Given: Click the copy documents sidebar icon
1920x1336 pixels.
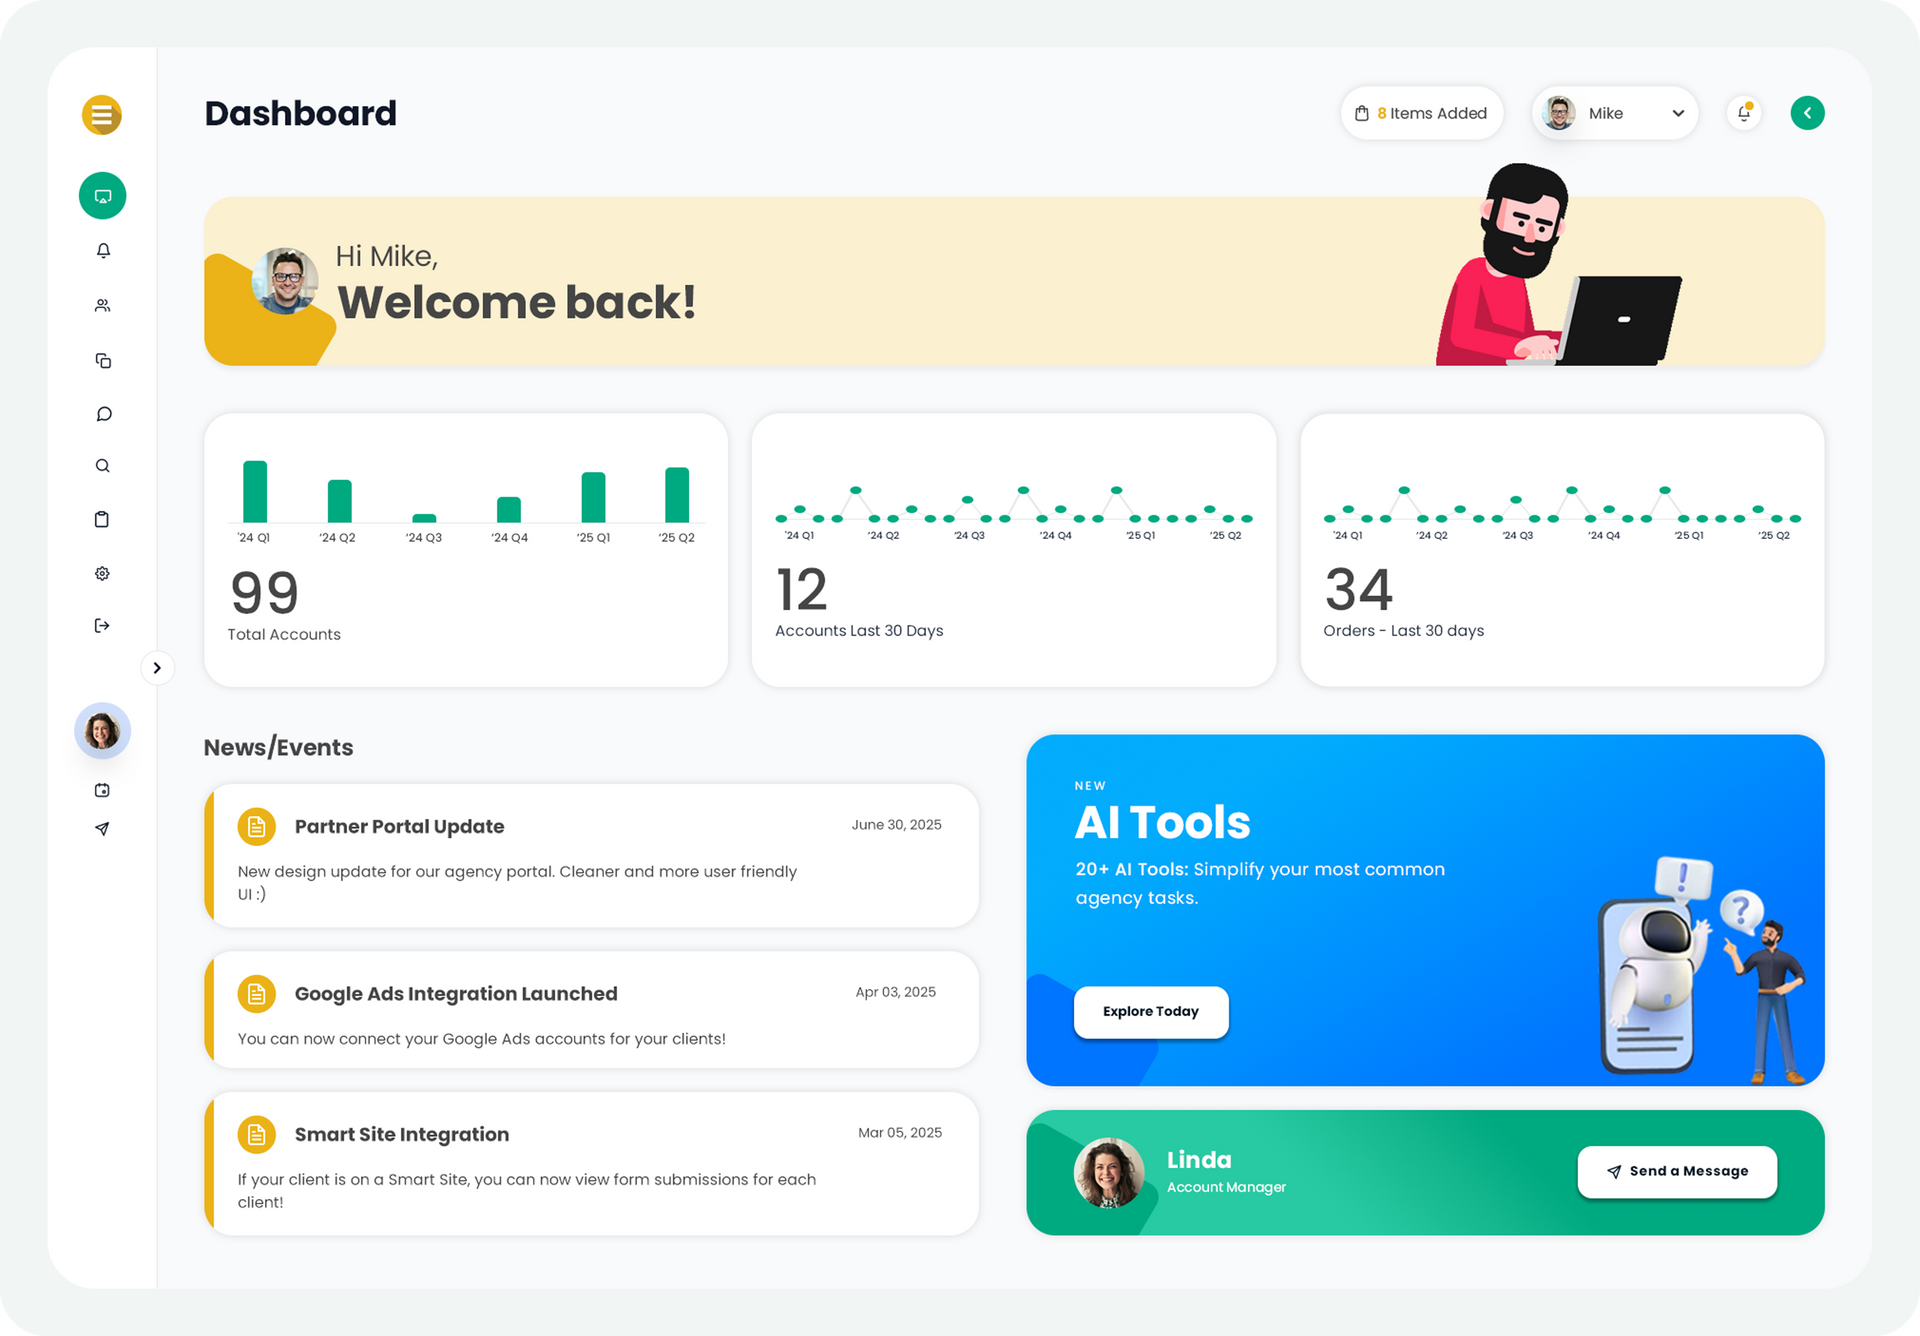Looking at the screenshot, I should coord(103,360).
